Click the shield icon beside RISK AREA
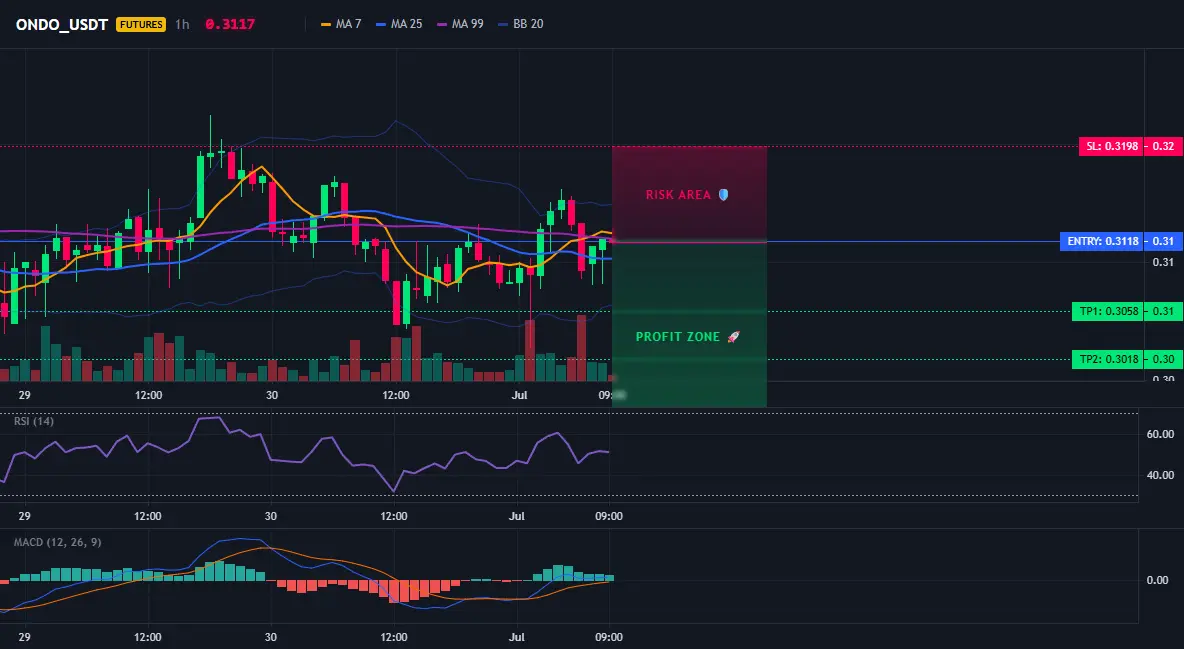 point(723,195)
